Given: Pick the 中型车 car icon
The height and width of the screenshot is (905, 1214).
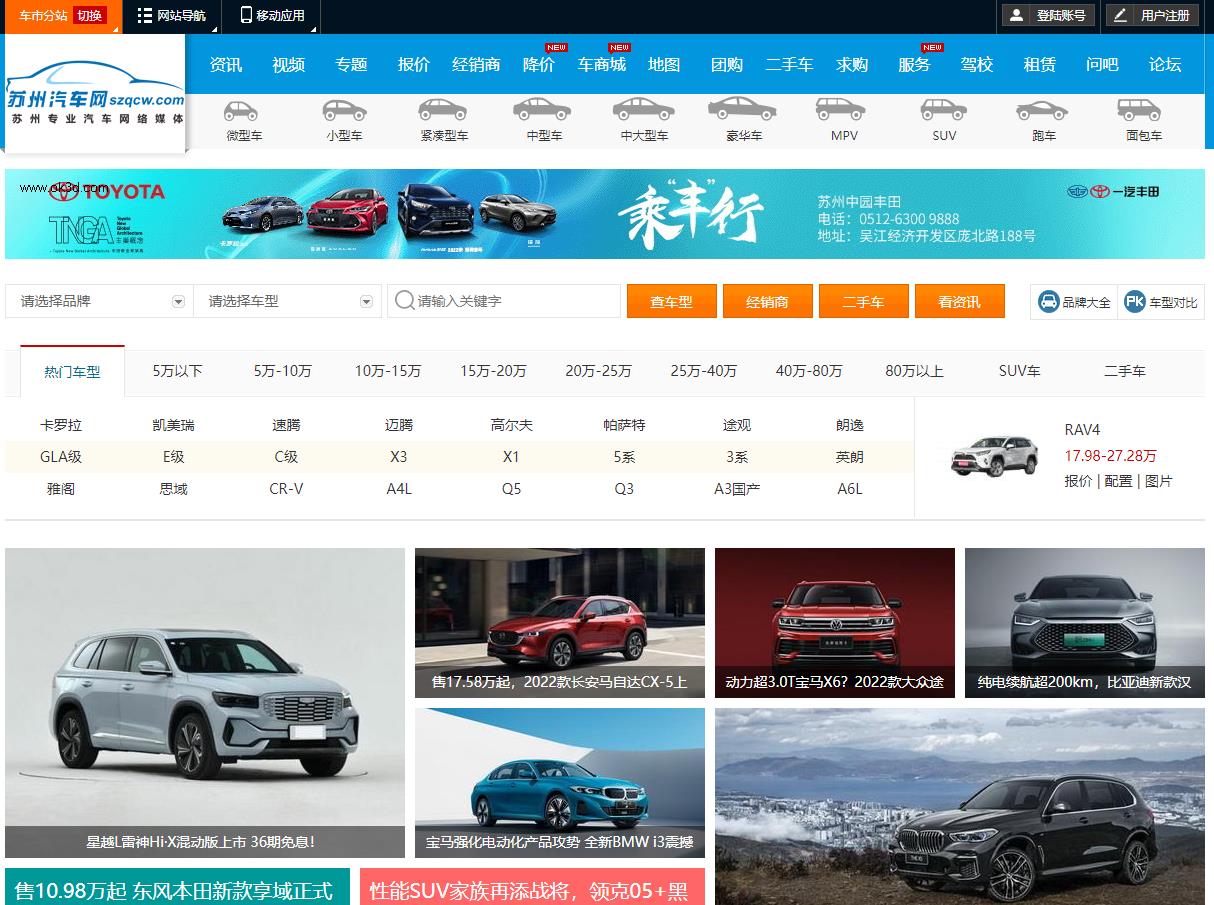Looking at the screenshot, I should pos(543,110).
